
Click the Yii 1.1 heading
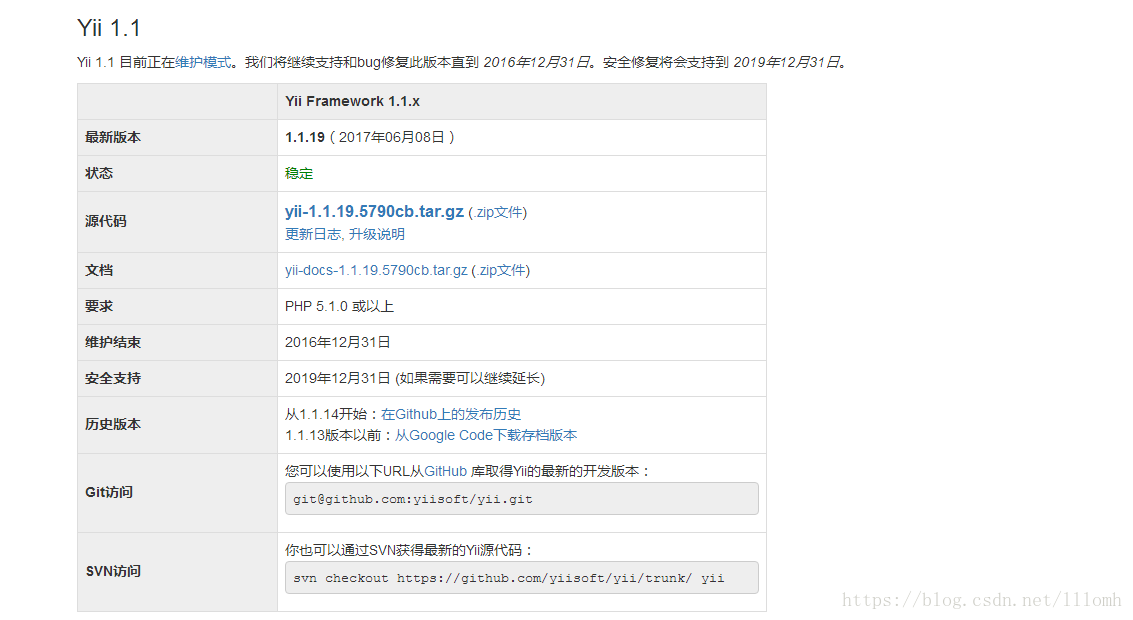point(109,27)
